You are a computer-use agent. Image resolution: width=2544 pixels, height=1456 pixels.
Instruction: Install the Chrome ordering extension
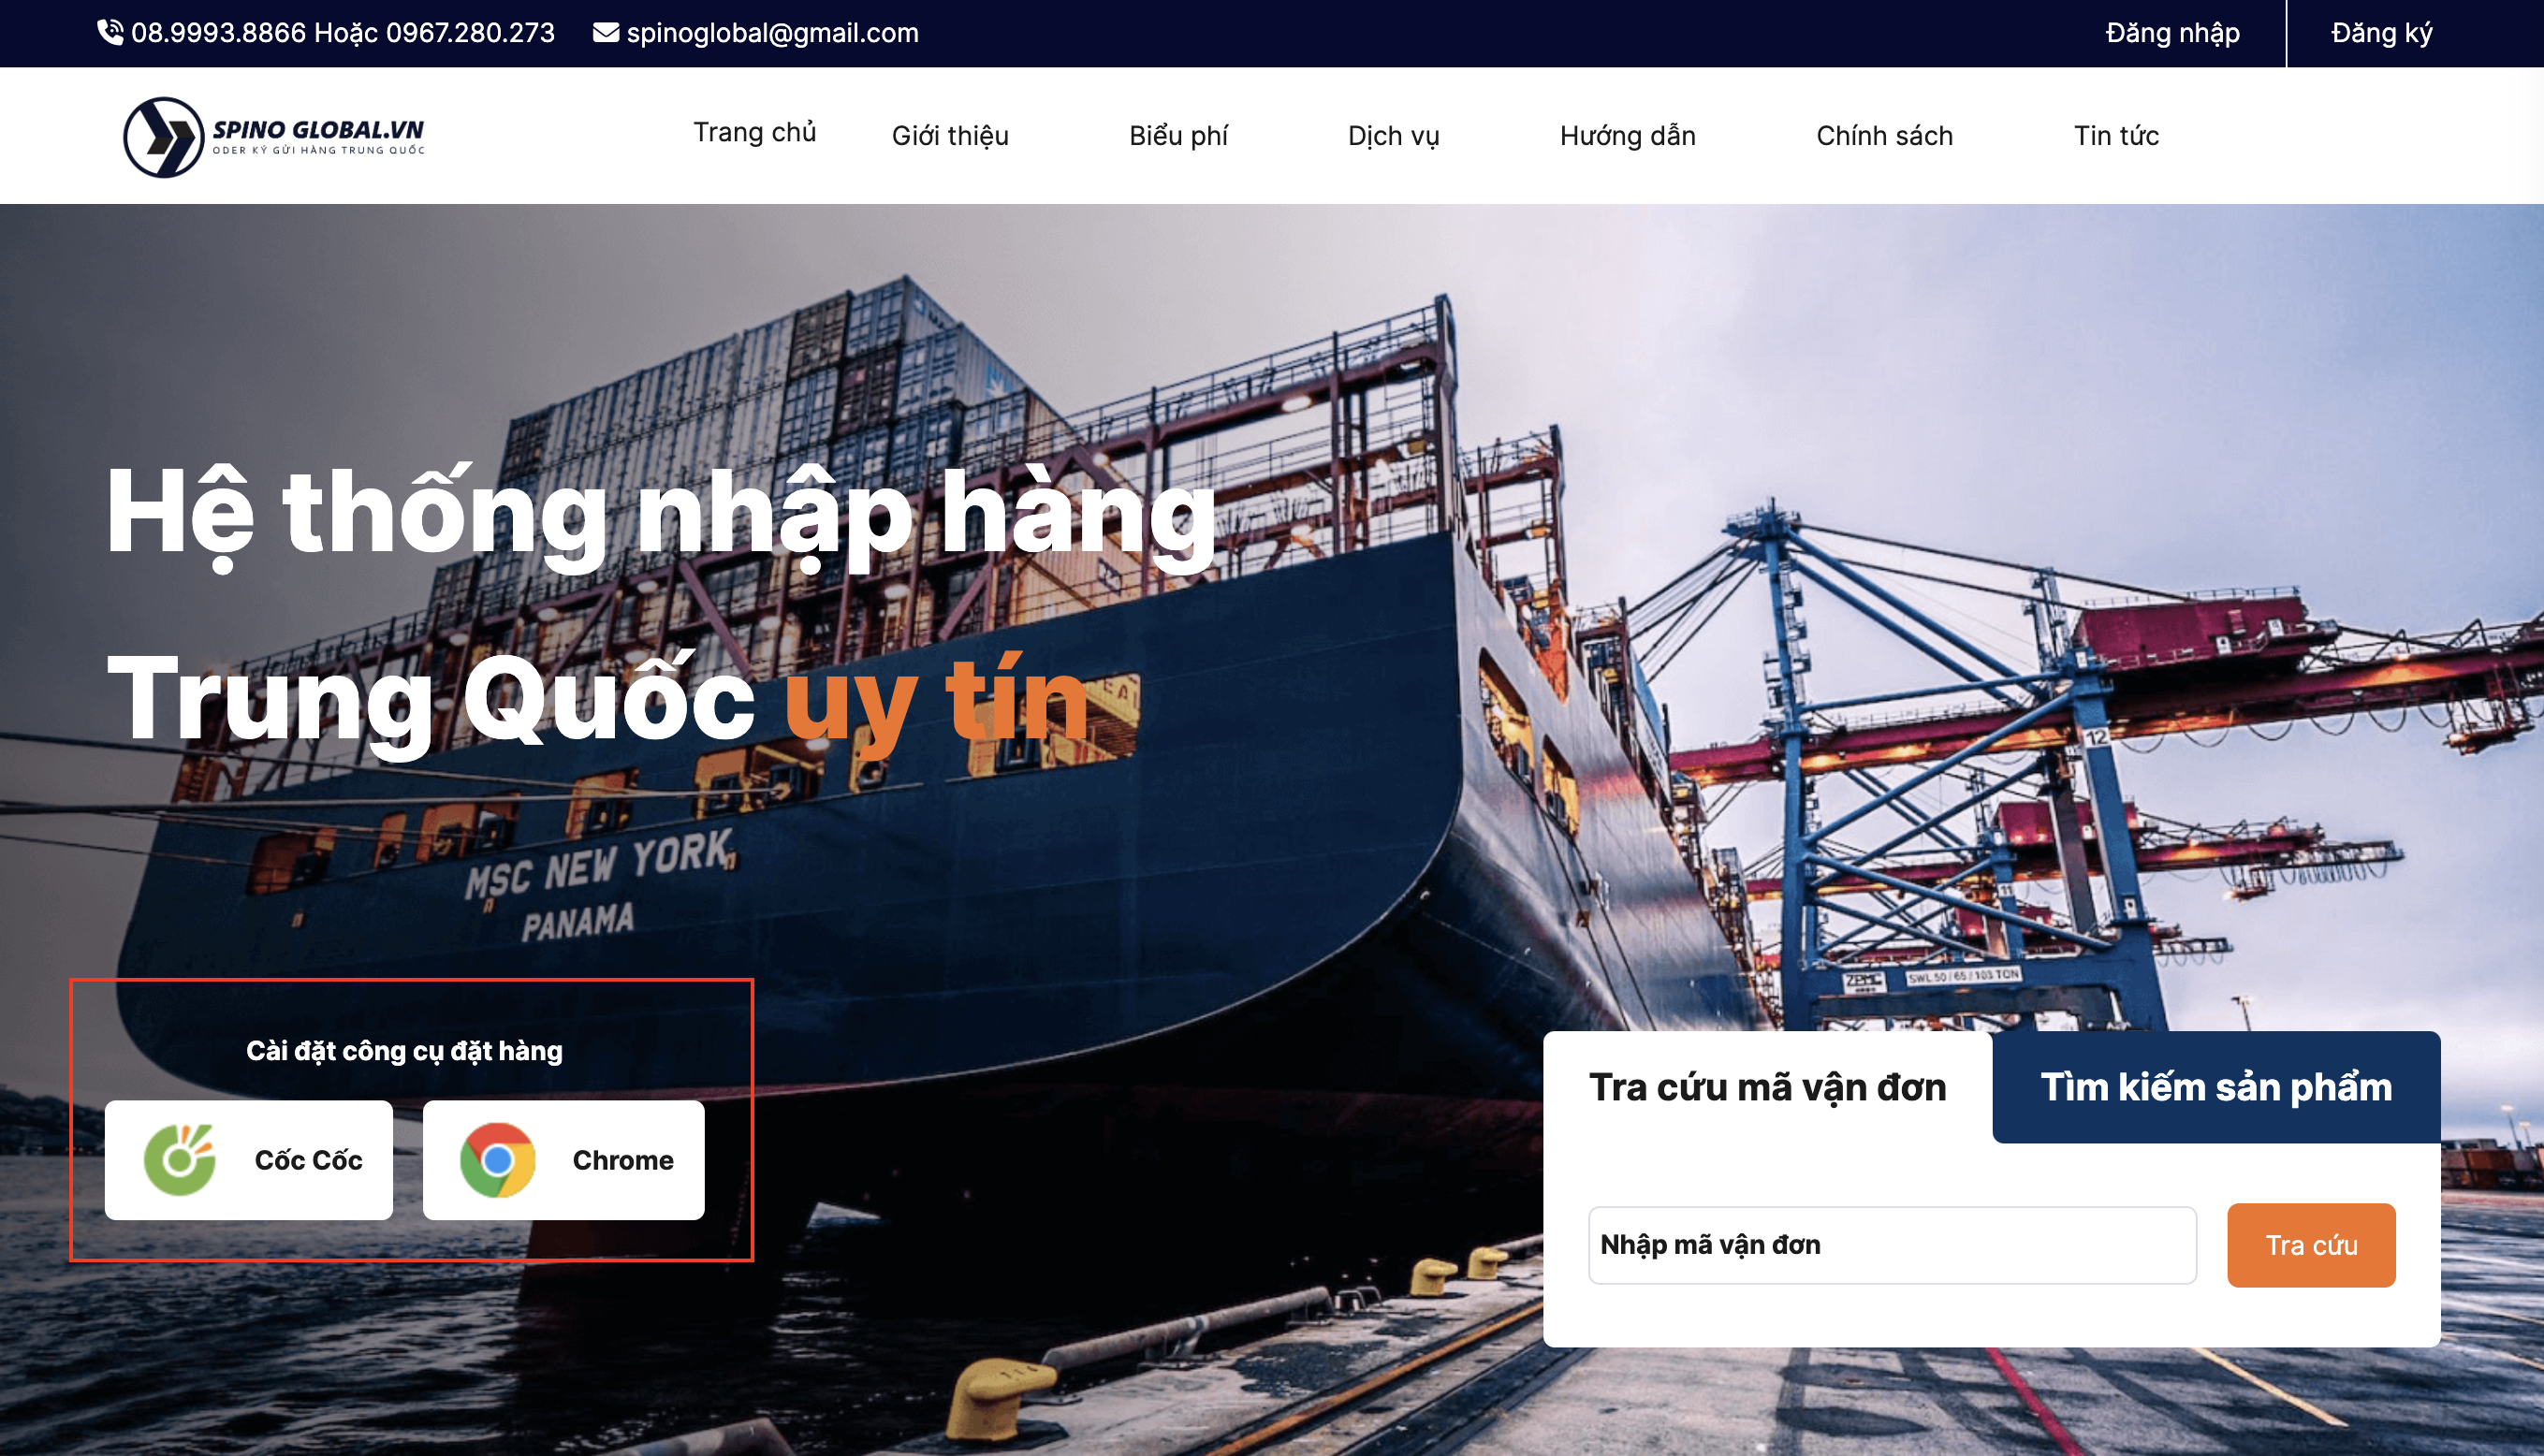tap(564, 1160)
